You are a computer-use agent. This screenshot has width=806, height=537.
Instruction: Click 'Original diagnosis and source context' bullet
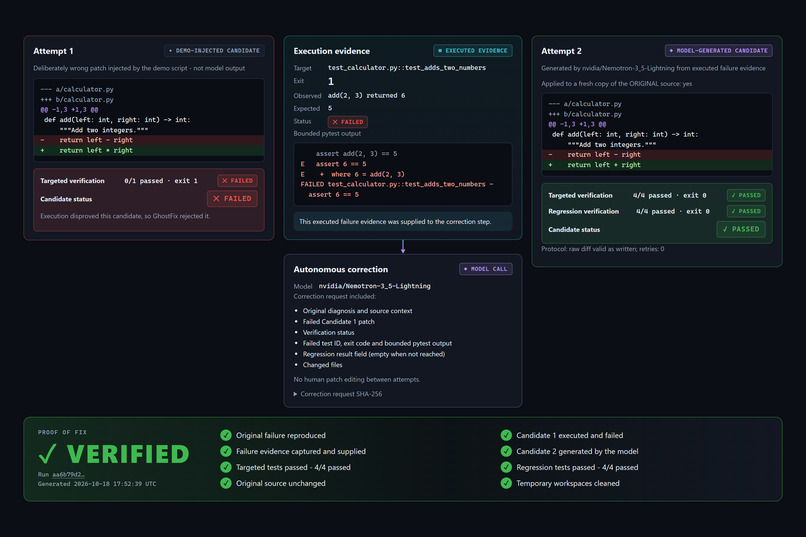click(357, 311)
